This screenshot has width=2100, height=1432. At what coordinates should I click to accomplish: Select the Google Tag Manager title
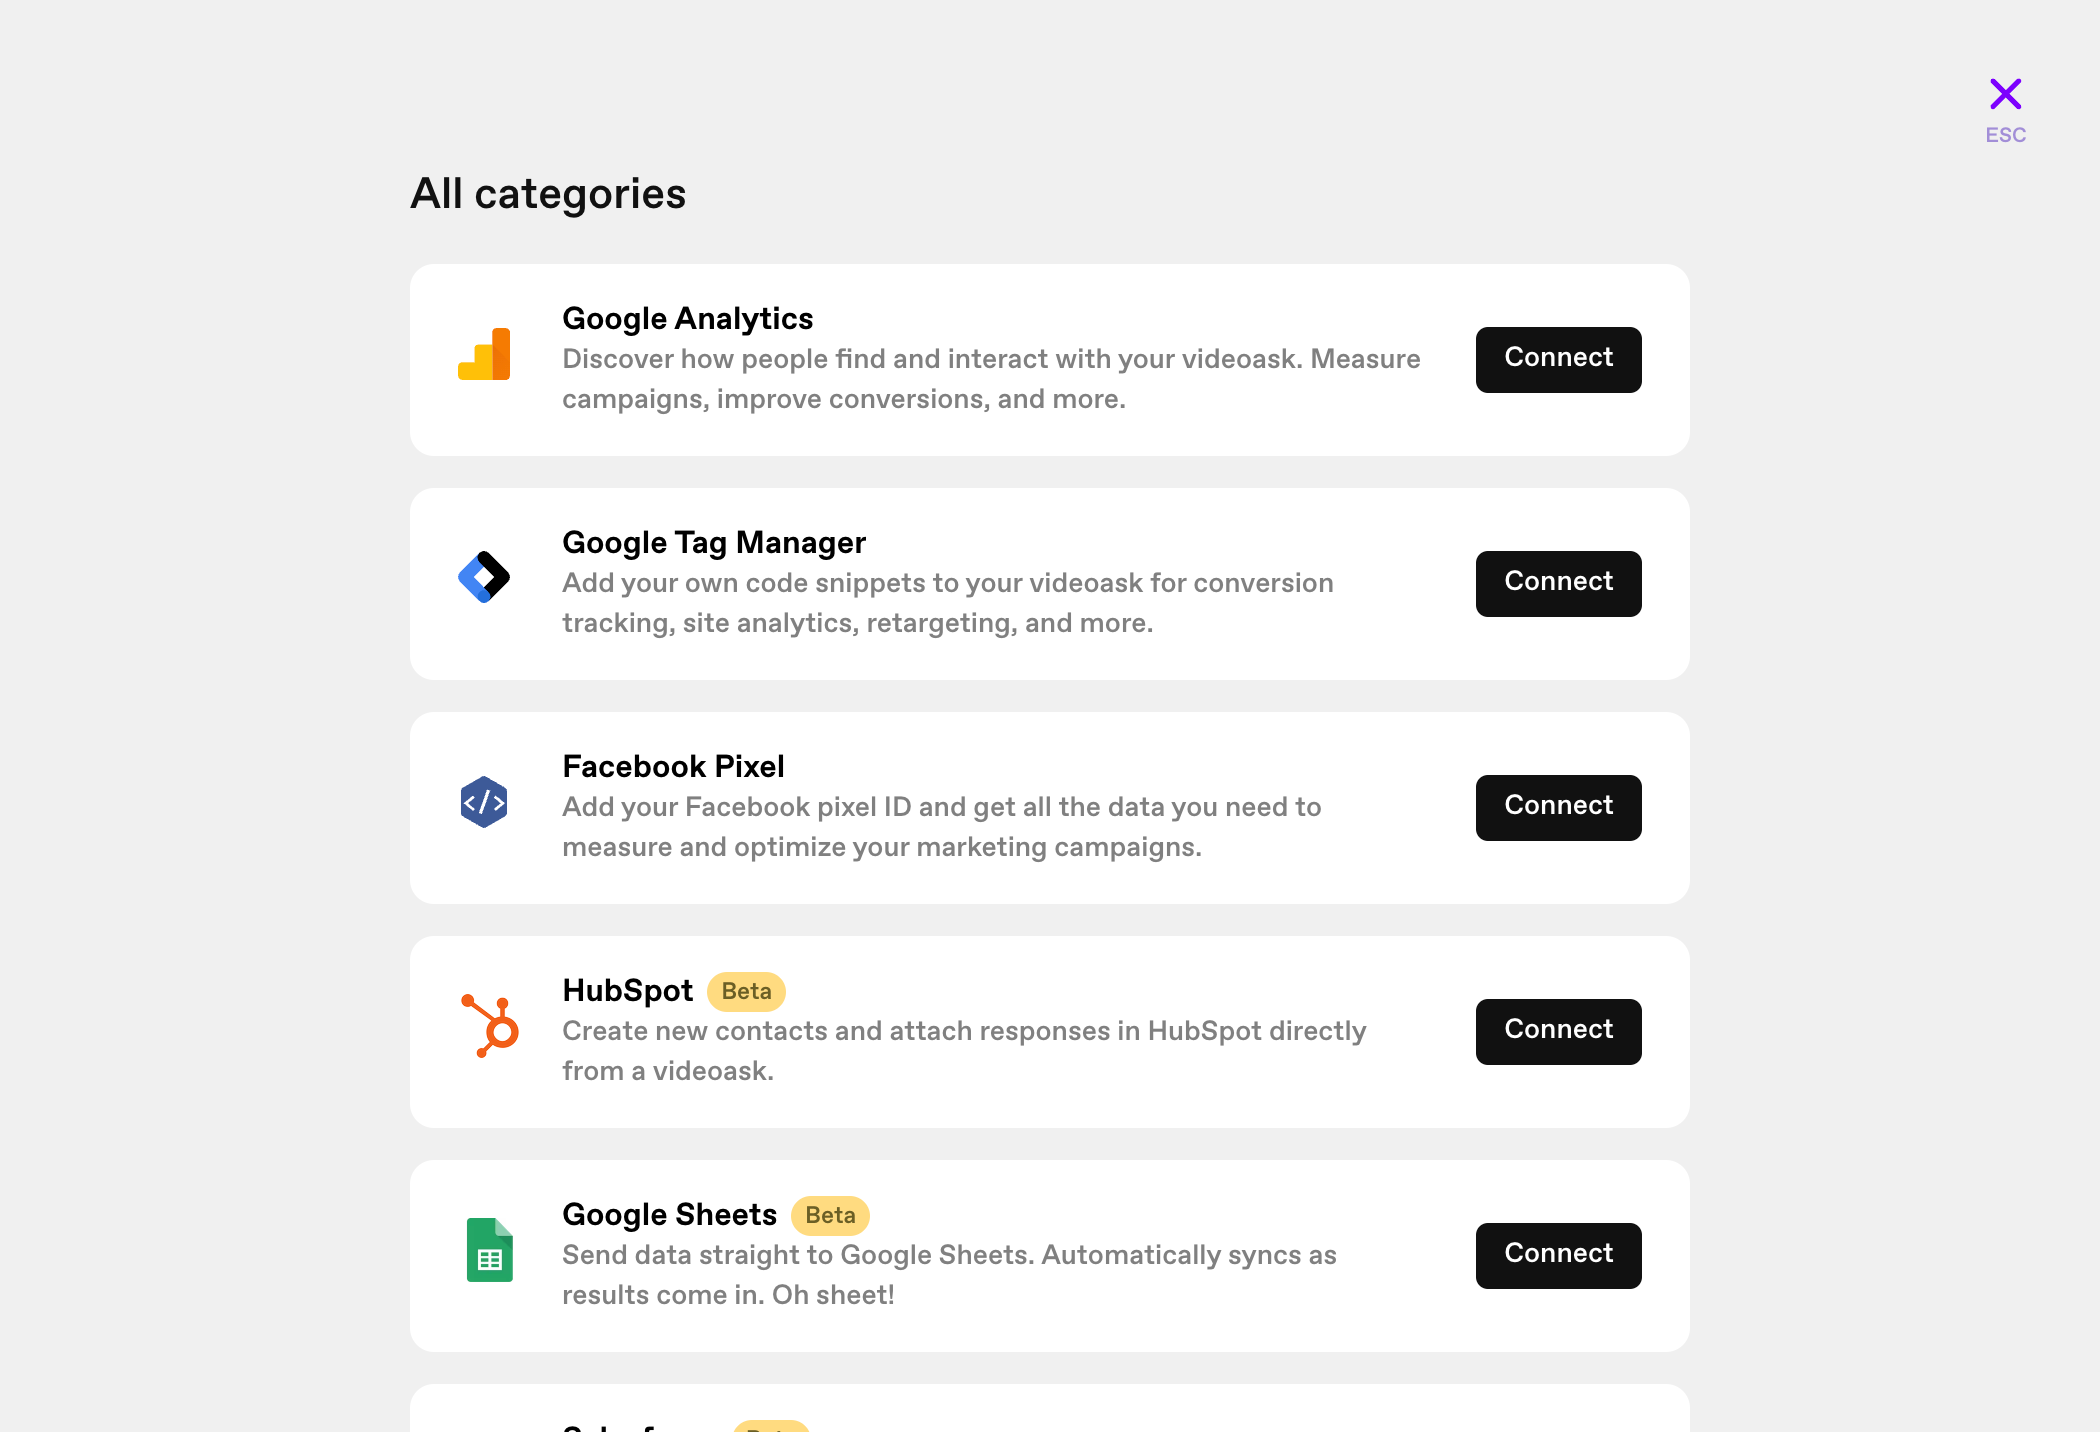(x=714, y=542)
